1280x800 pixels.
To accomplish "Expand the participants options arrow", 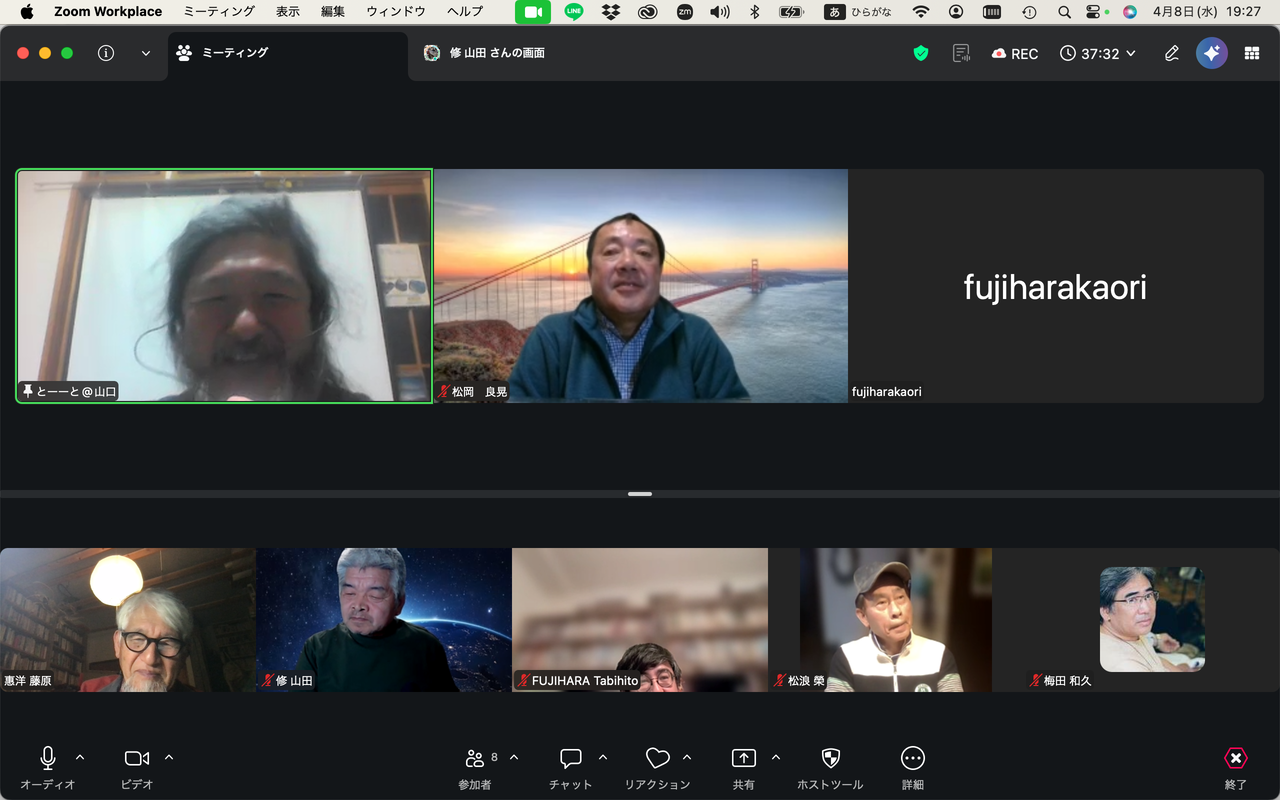I will 514,758.
